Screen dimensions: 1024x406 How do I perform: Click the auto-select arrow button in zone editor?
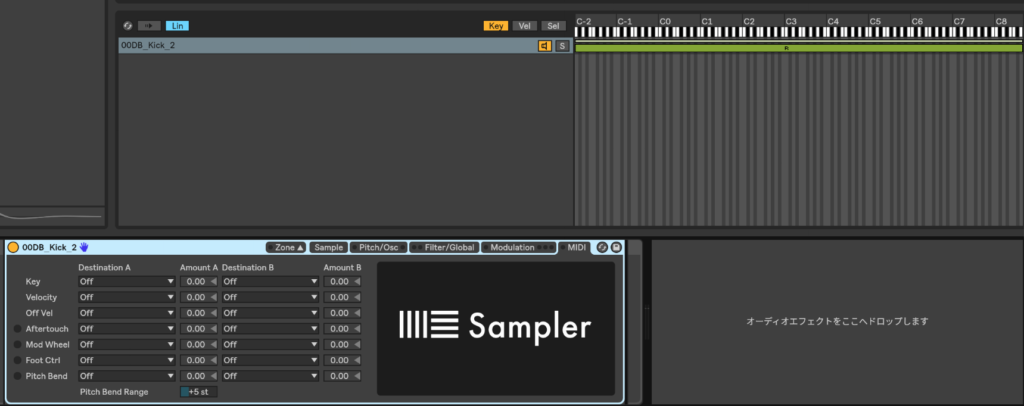click(149, 26)
